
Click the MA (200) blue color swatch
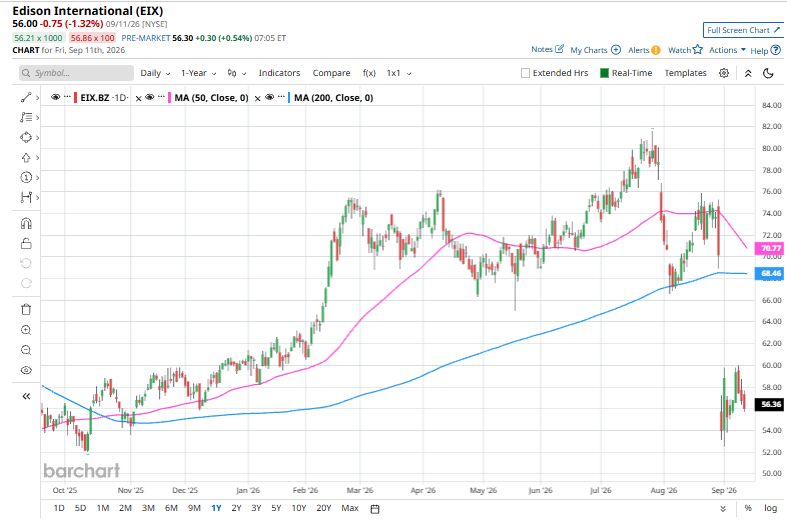tap(290, 97)
